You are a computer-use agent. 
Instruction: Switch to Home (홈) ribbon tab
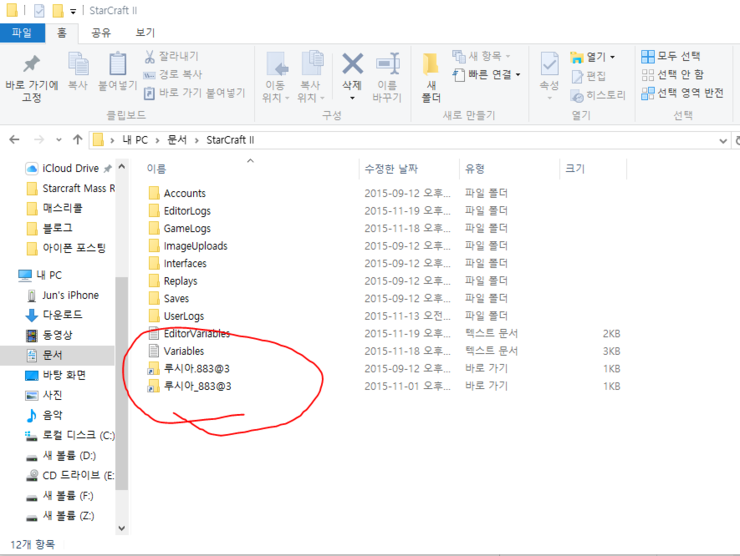62,33
